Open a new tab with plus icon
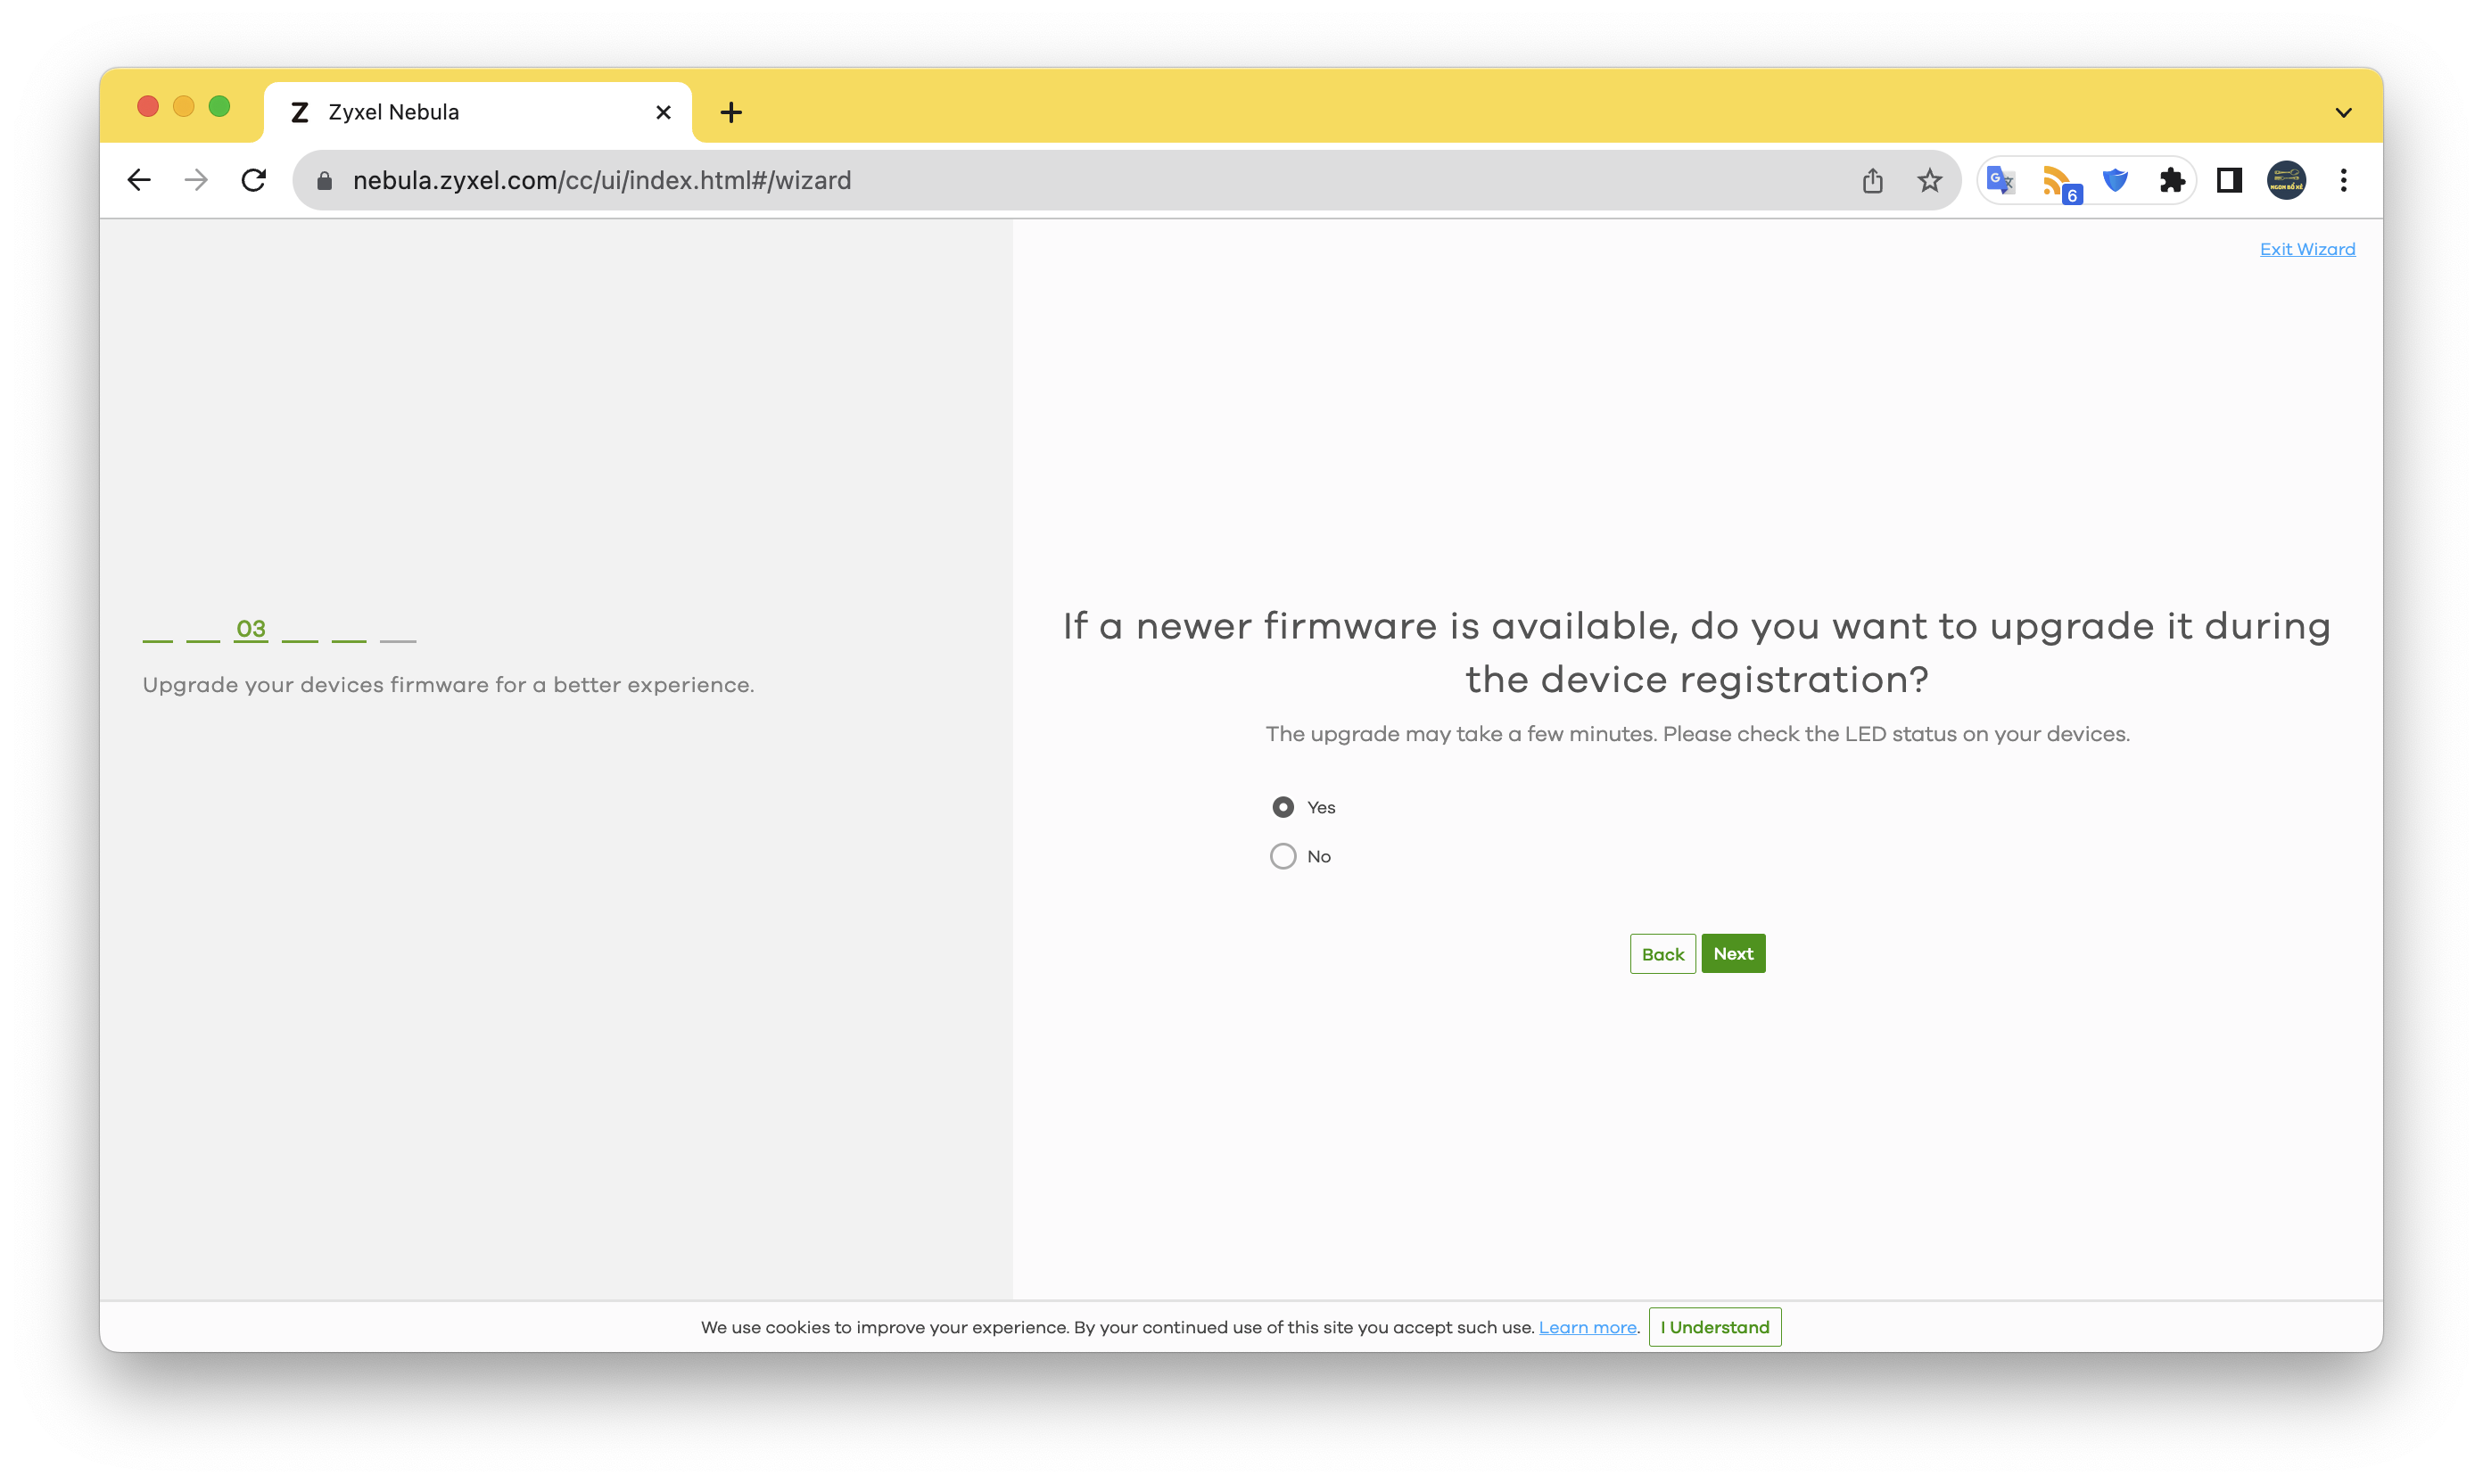2483x1484 pixels. [x=731, y=112]
